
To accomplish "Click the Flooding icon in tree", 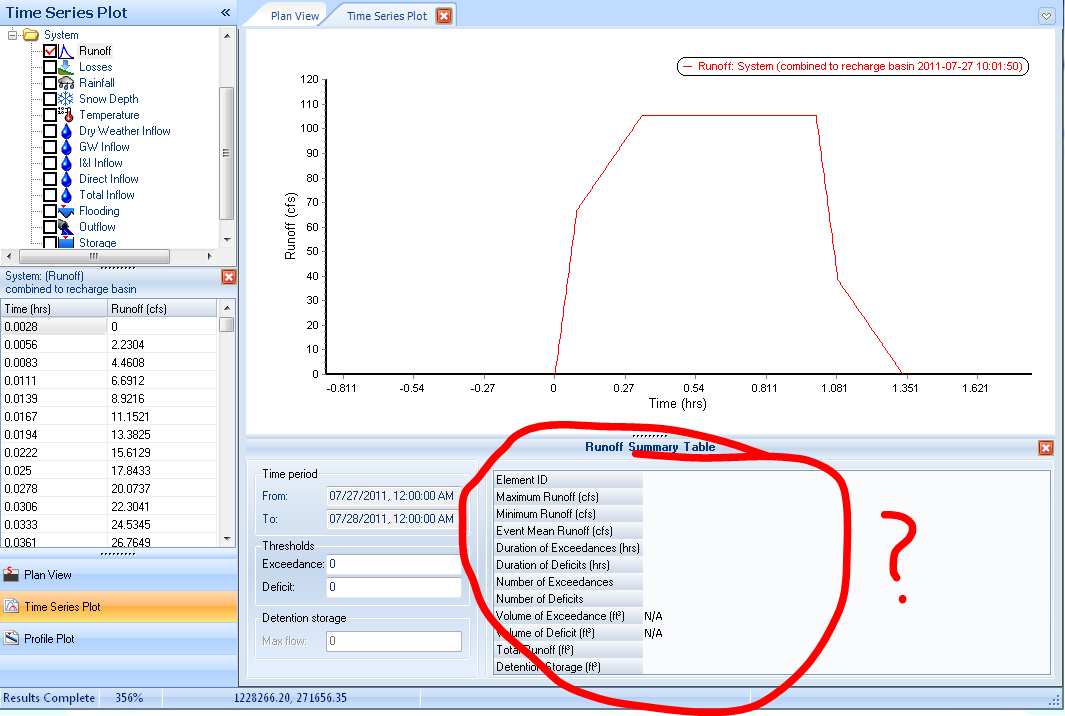I will pos(66,211).
